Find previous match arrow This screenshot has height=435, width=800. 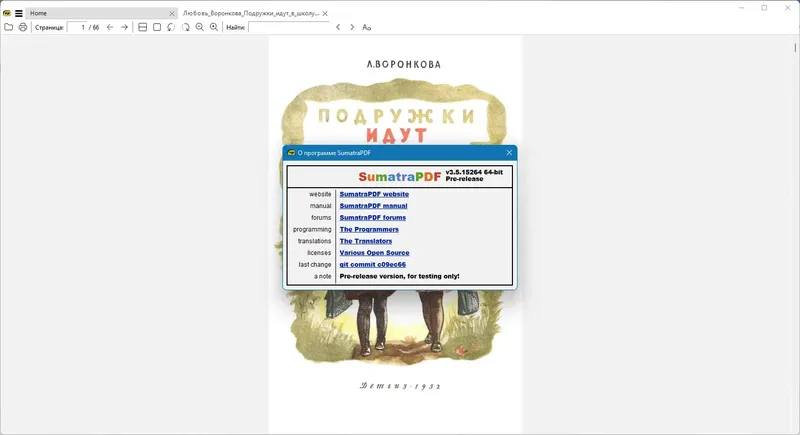338,27
